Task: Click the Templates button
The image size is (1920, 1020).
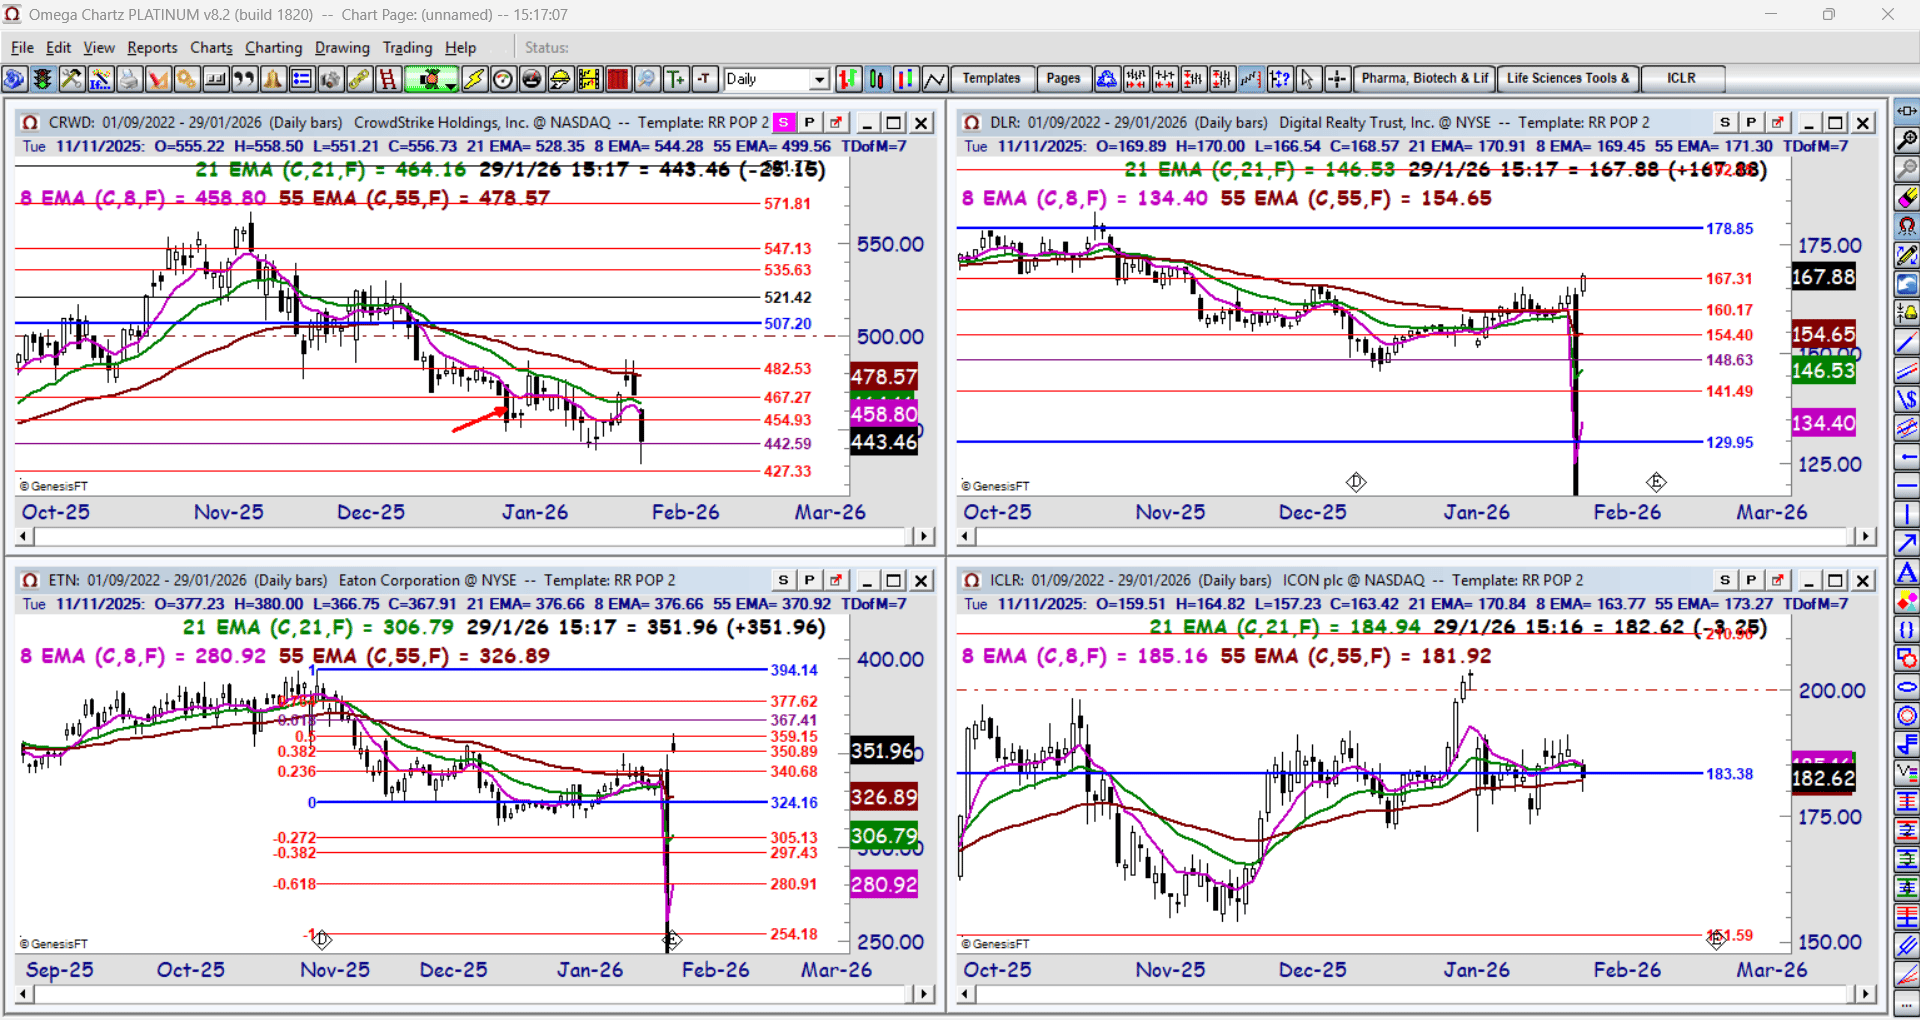Action: (991, 79)
